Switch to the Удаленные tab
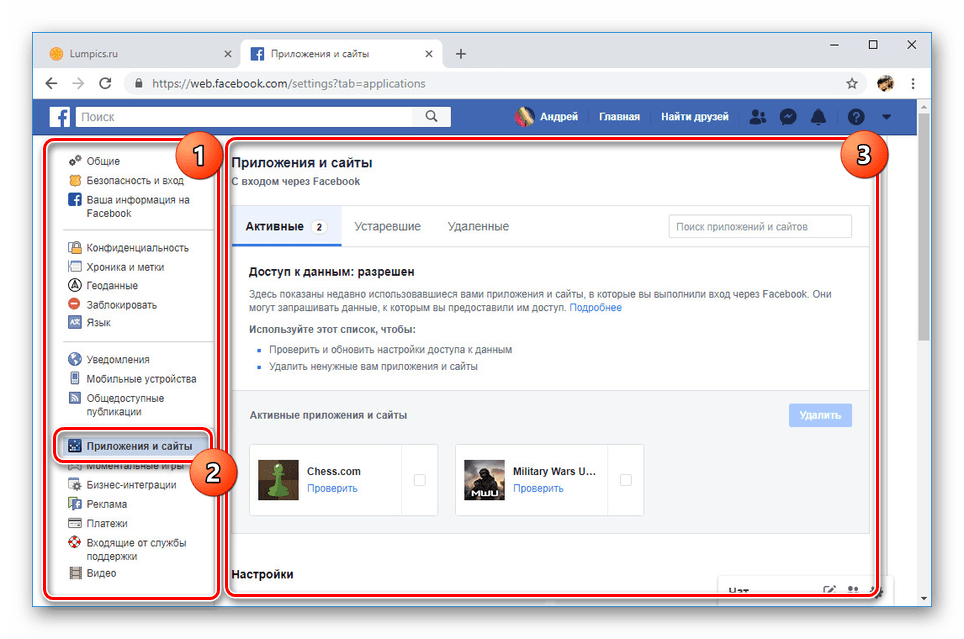Viewport: 964px width, 639px height. [478, 226]
